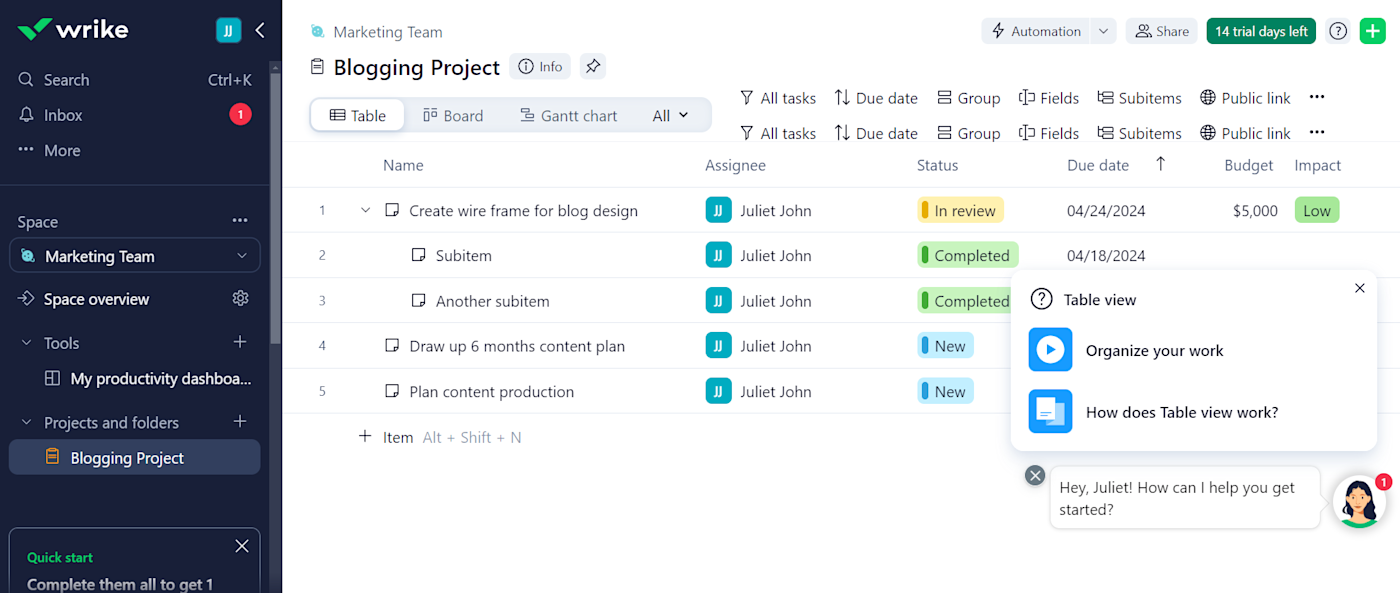Viewport: 1400px width, 593px height.
Task: Click due date 04/24/2024
Action: click(x=1106, y=211)
